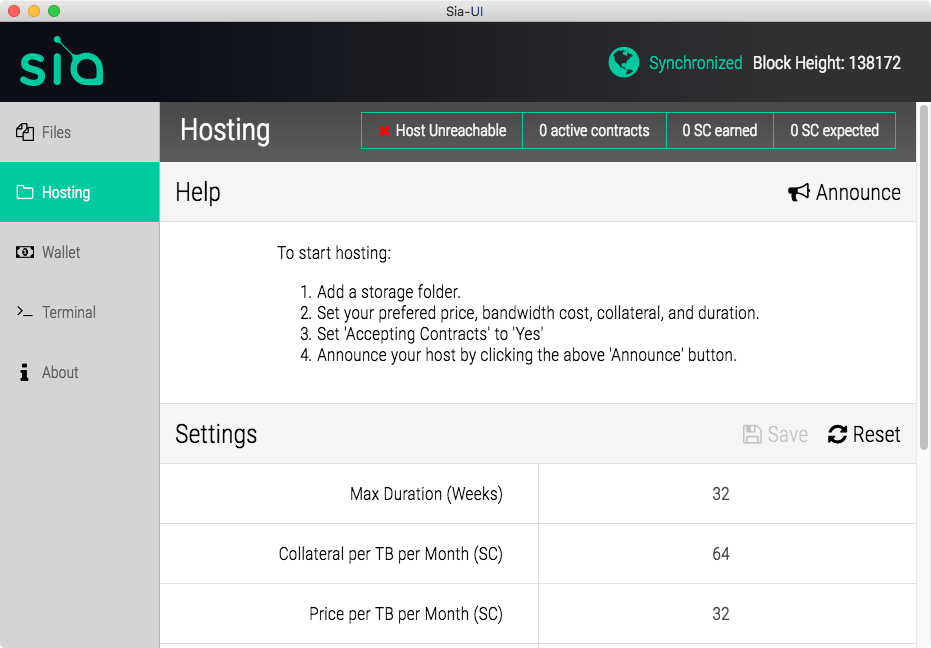931x648 pixels.
Task: Select the Hosting sidebar tab
Action: [x=80, y=192]
